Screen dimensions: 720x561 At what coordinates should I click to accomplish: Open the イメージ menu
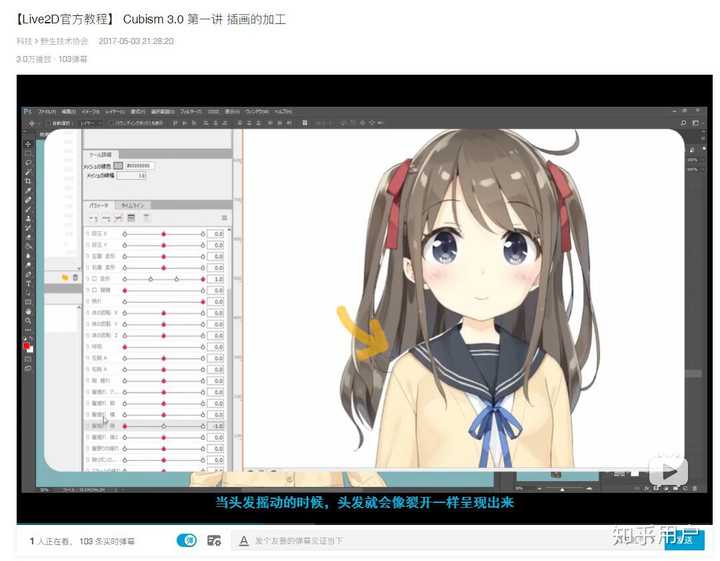(x=90, y=112)
